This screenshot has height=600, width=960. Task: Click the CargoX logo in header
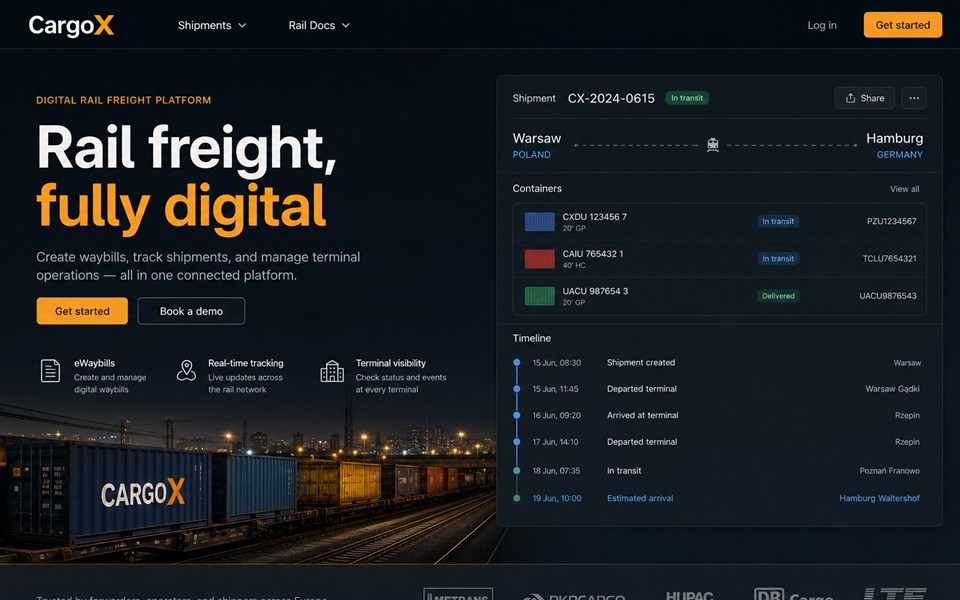(71, 25)
